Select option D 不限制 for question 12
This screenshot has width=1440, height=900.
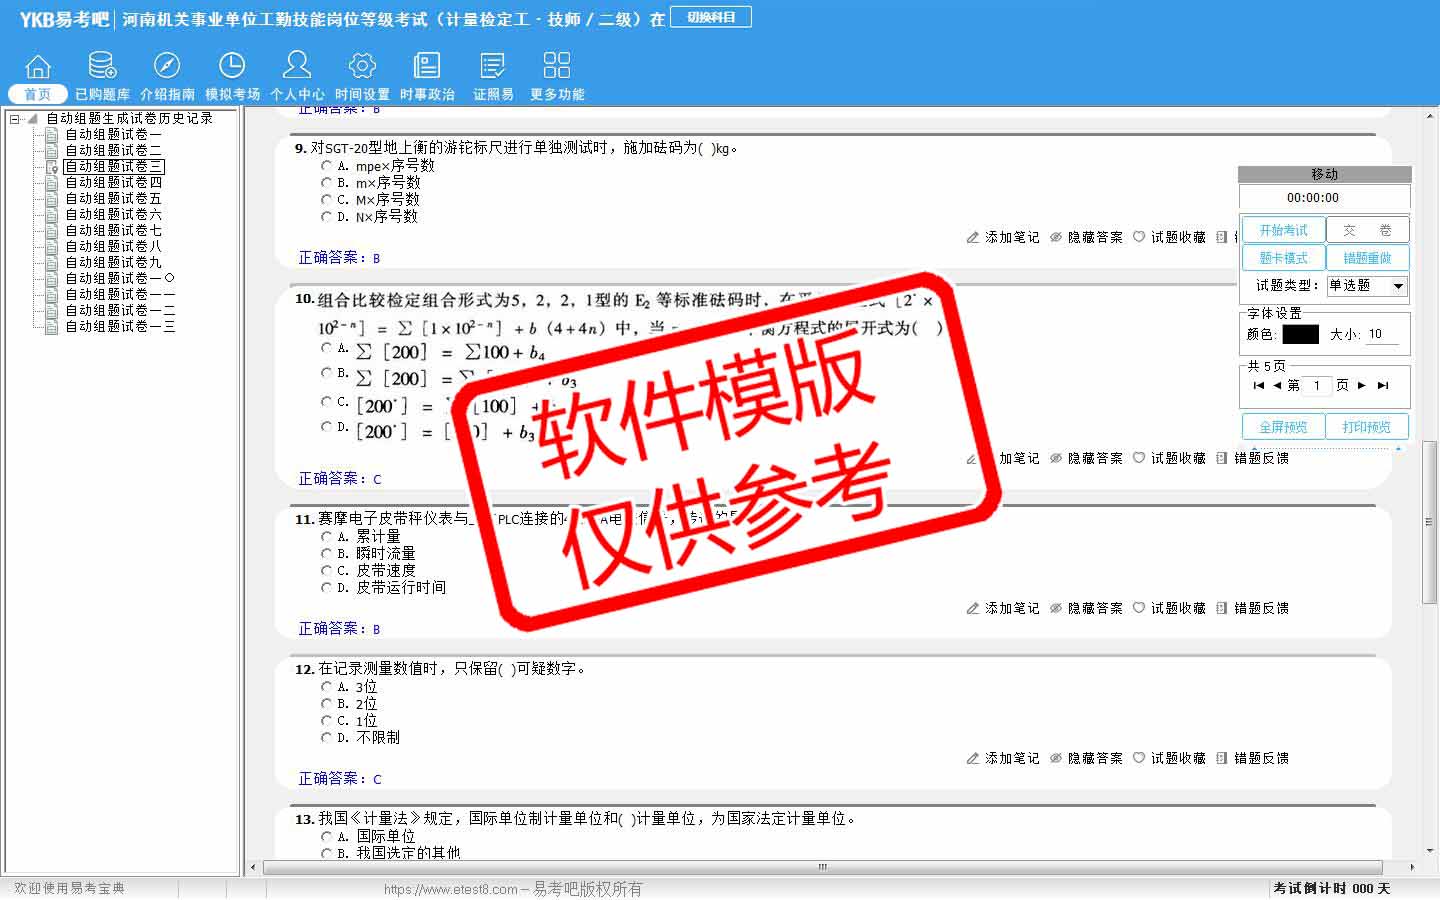coord(326,738)
